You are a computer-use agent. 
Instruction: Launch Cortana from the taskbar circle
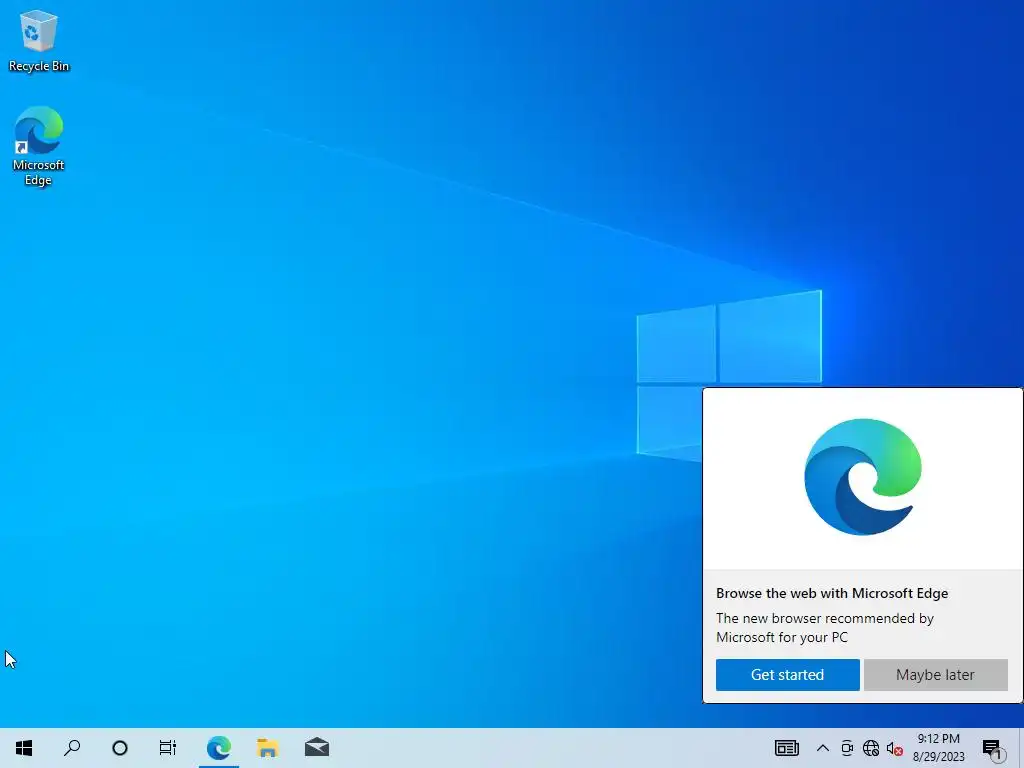click(x=120, y=748)
